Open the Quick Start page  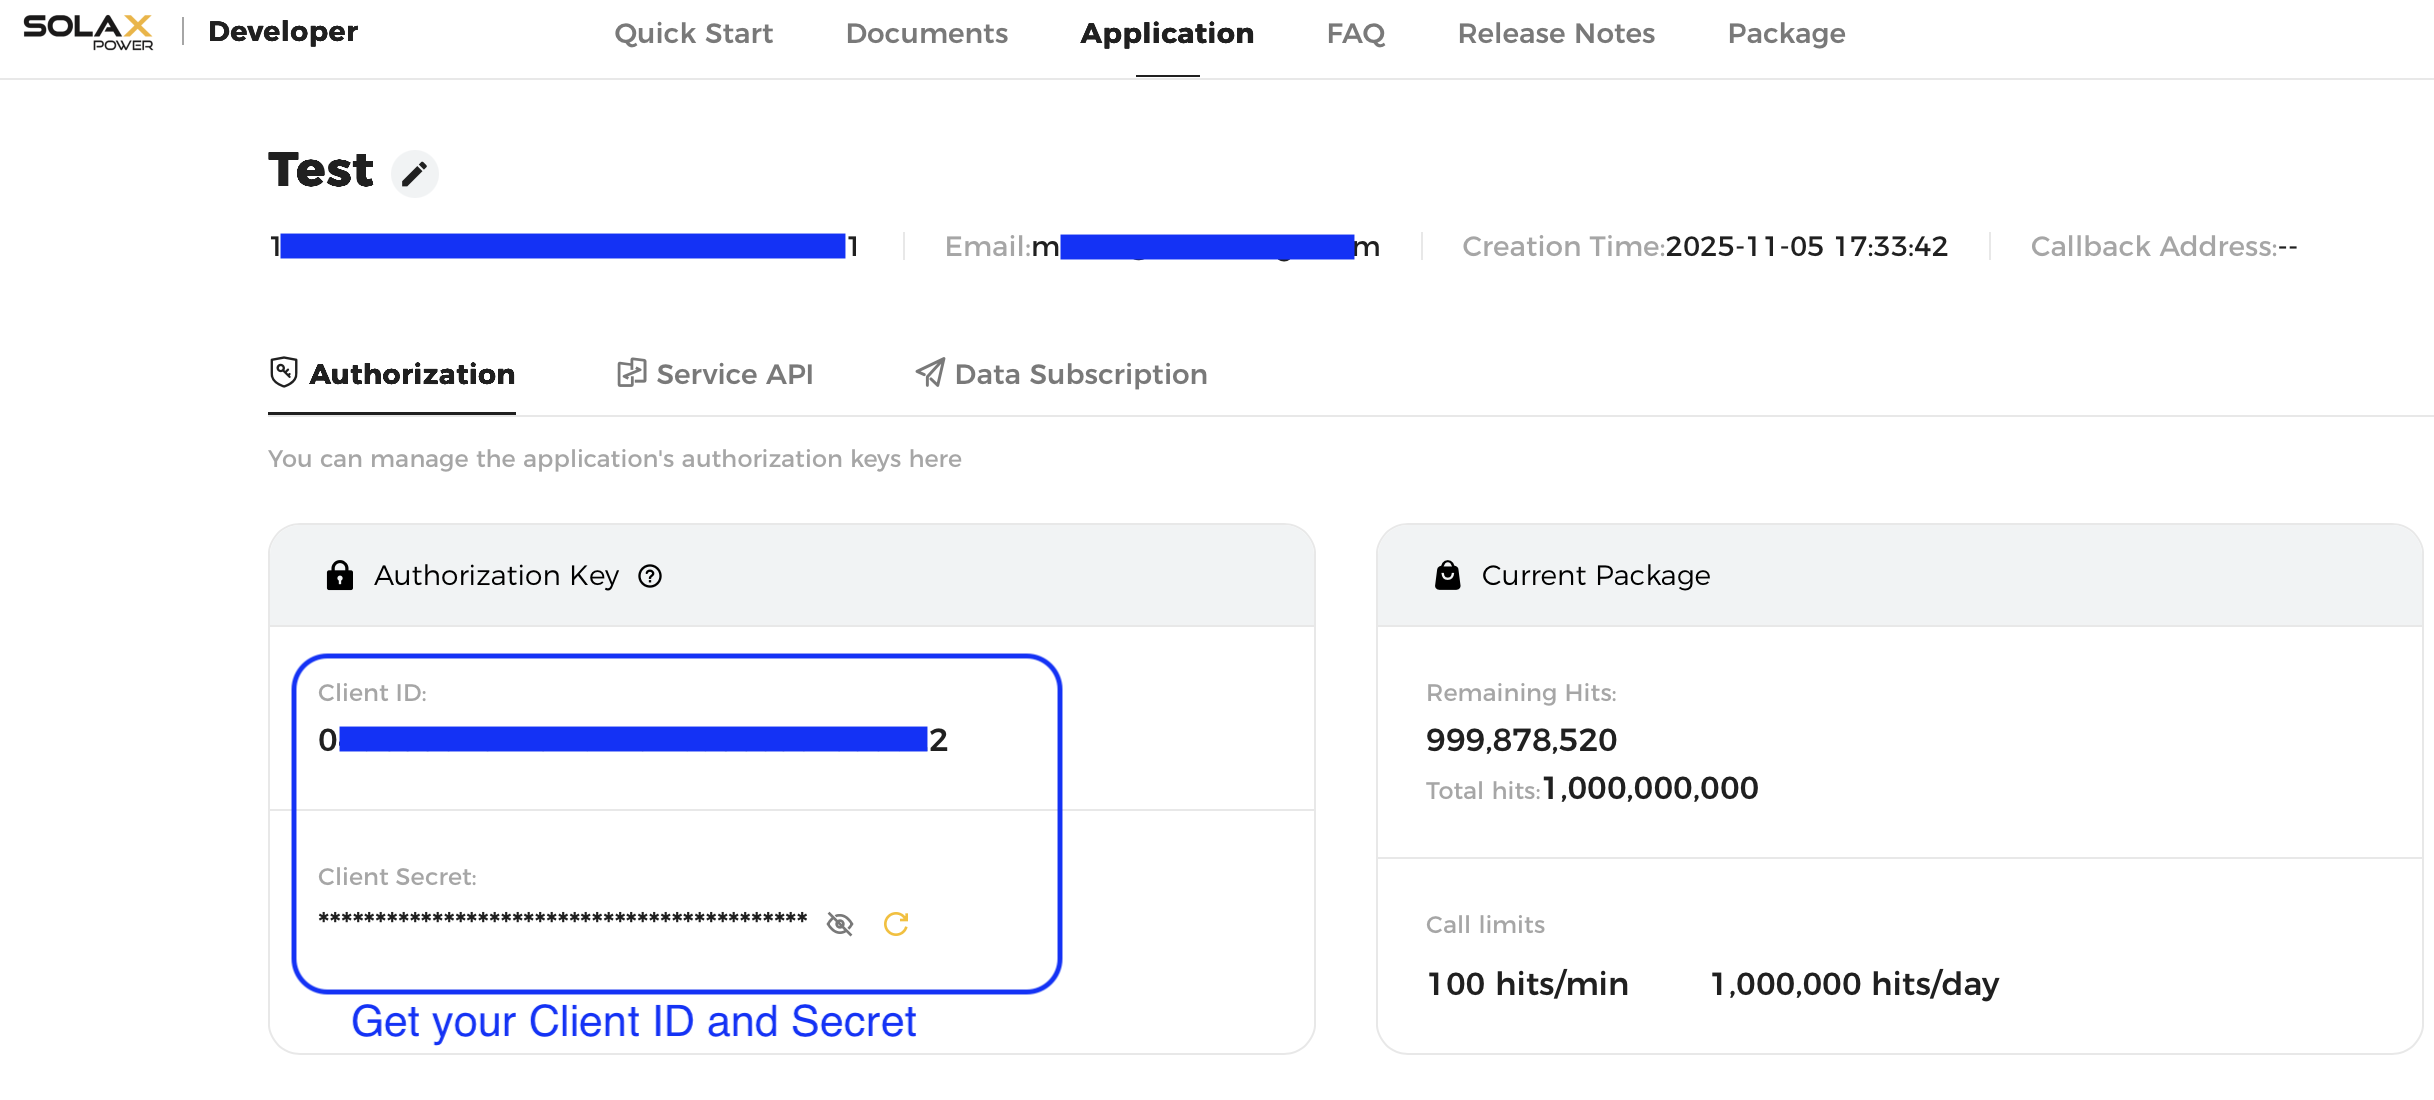(x=693, y=34)
